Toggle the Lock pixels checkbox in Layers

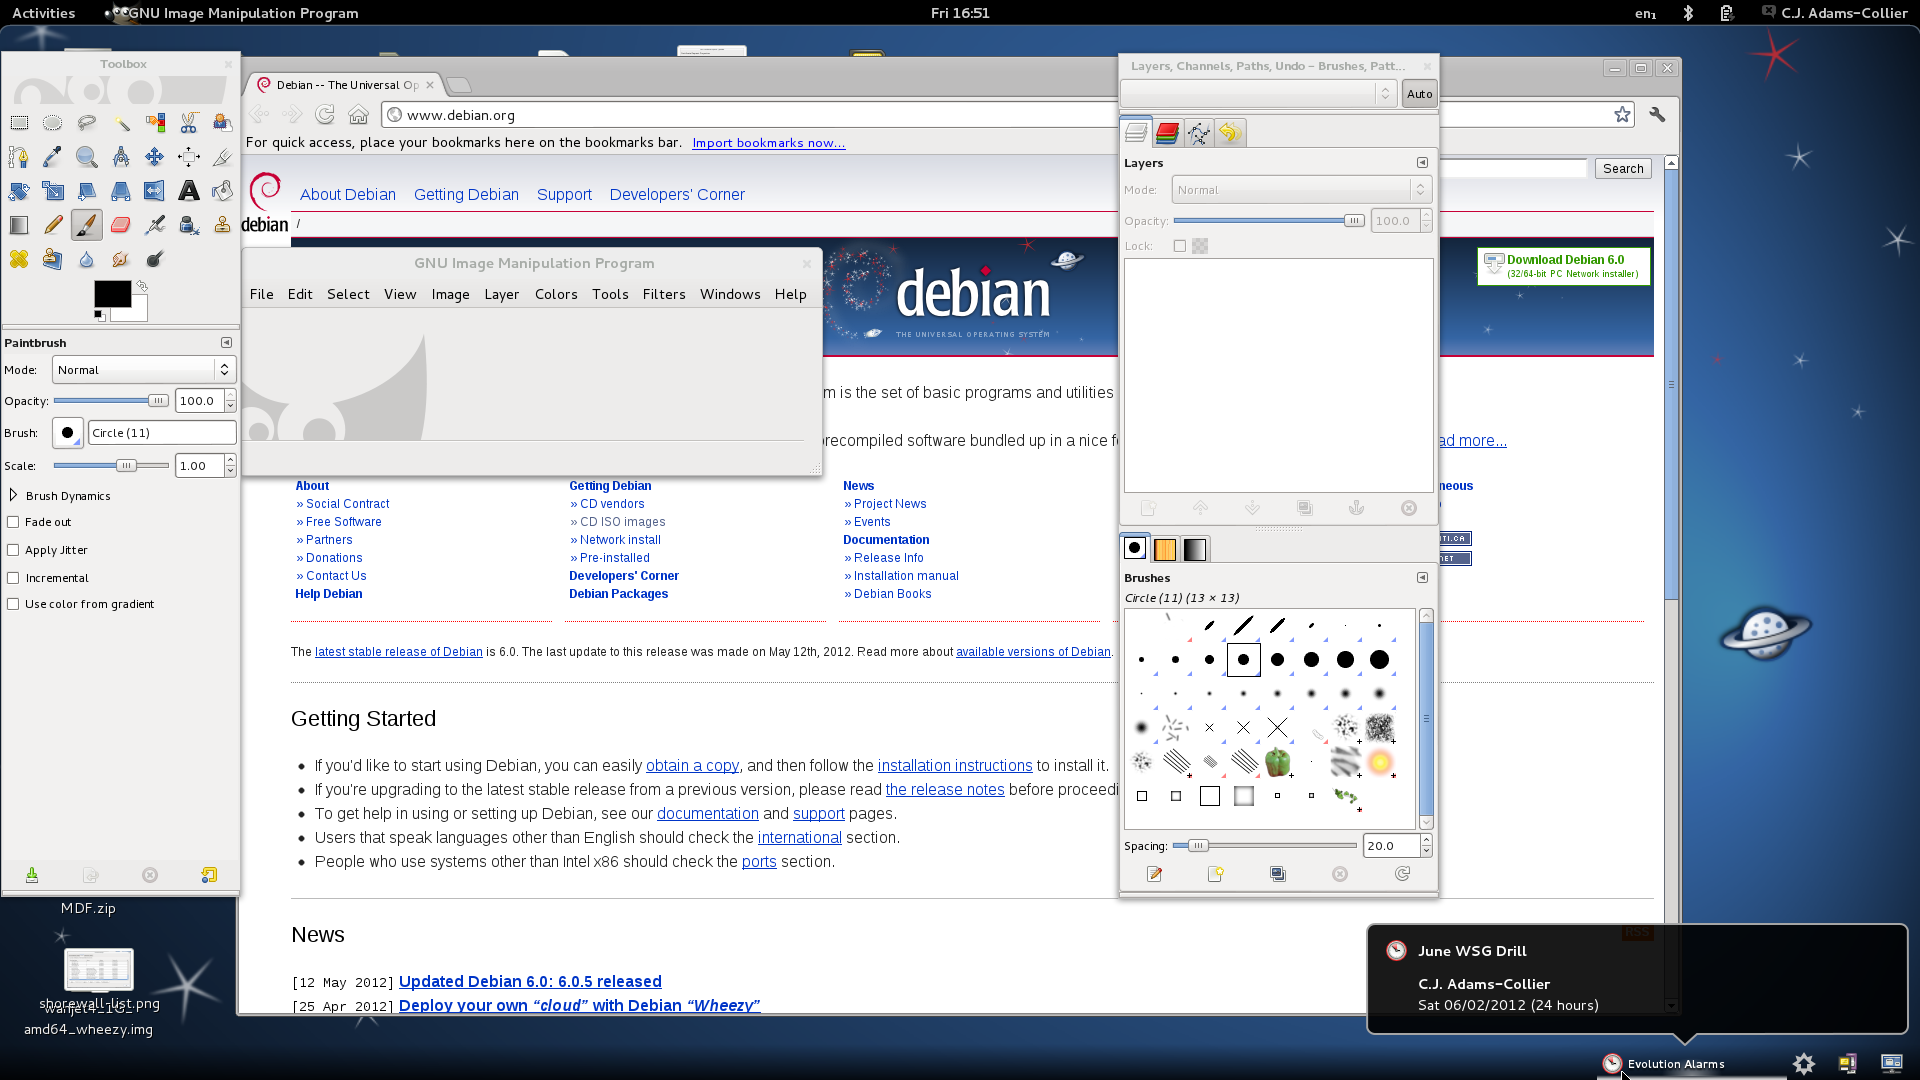pos(1180,246)
